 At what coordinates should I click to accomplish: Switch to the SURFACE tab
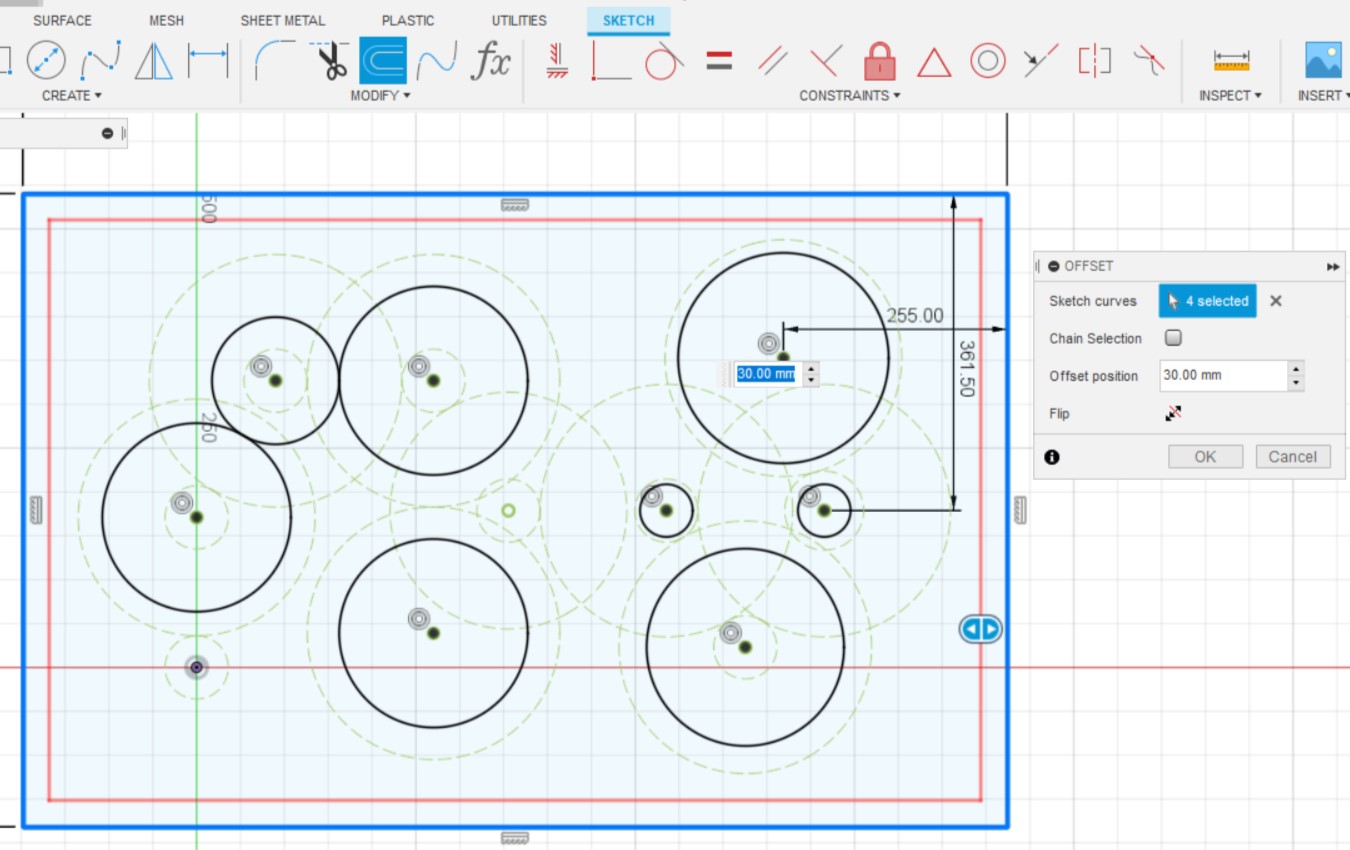coord(62,20)
